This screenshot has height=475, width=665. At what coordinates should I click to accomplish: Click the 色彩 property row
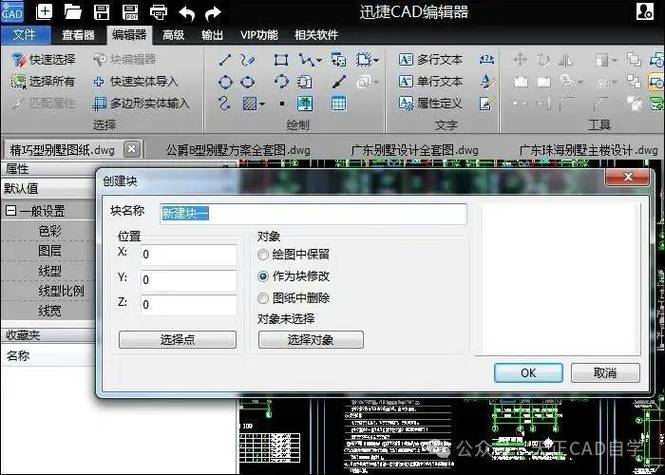[x=48, y=231]
